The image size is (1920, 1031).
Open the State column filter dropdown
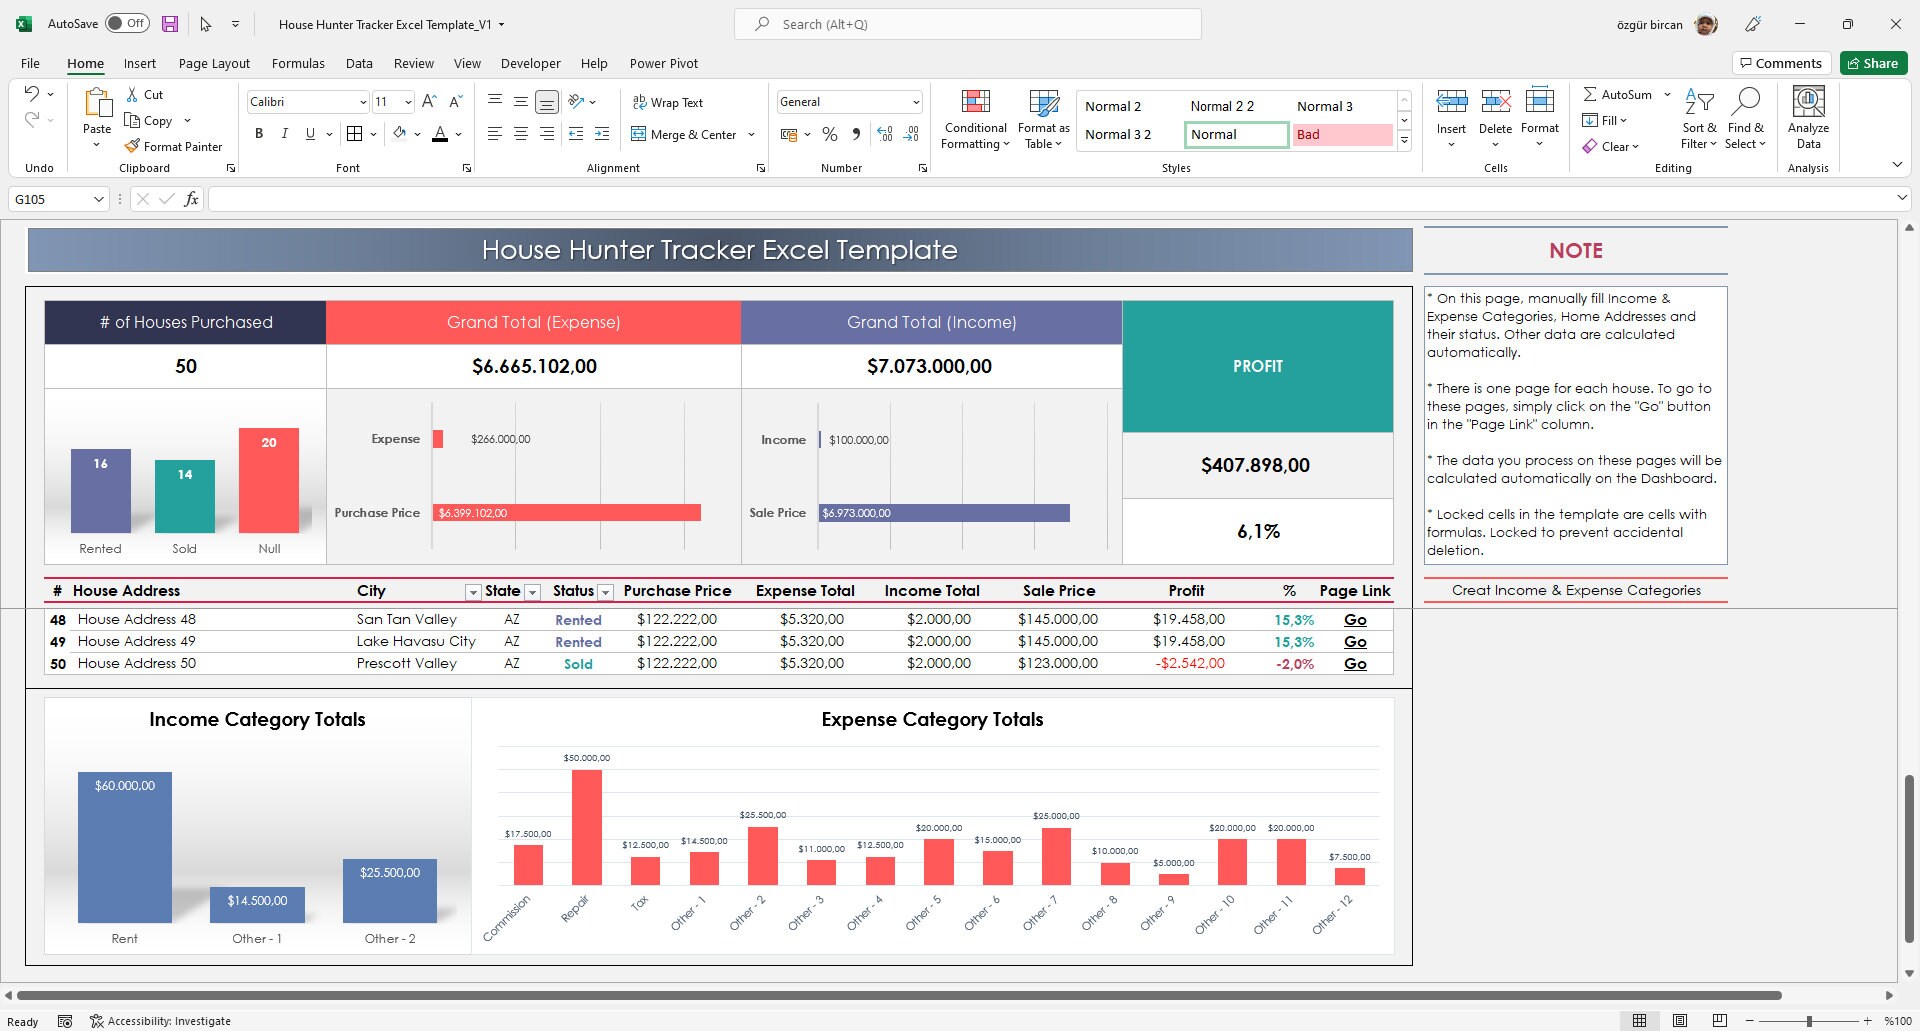click(x=532, y=592)
